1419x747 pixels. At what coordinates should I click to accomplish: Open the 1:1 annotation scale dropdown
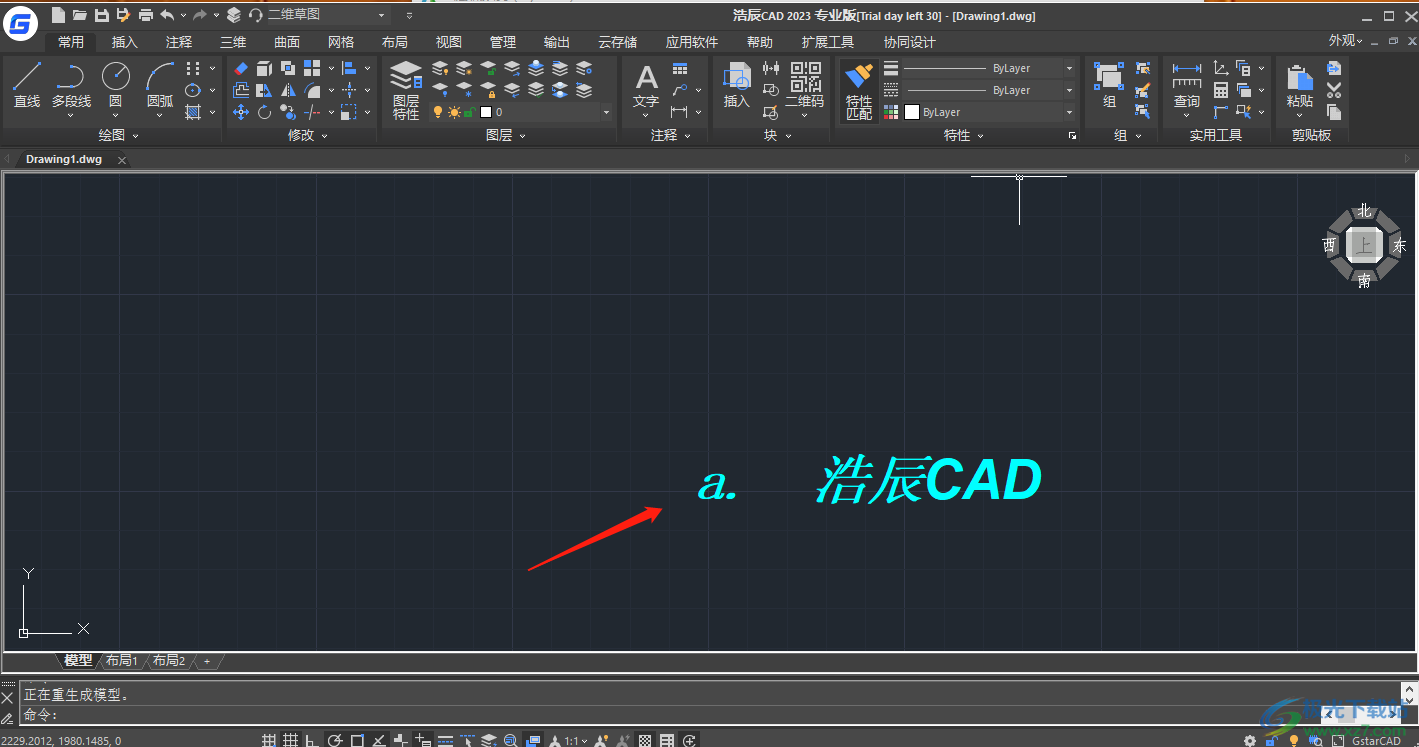575,741
